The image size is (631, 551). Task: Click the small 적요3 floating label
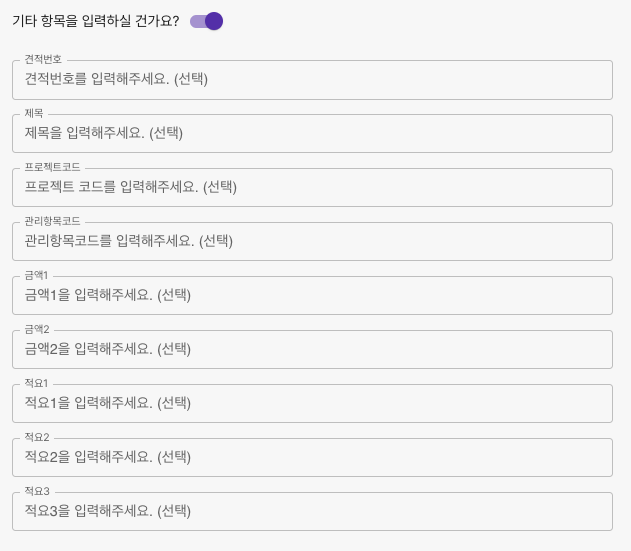tap(37, 492)
